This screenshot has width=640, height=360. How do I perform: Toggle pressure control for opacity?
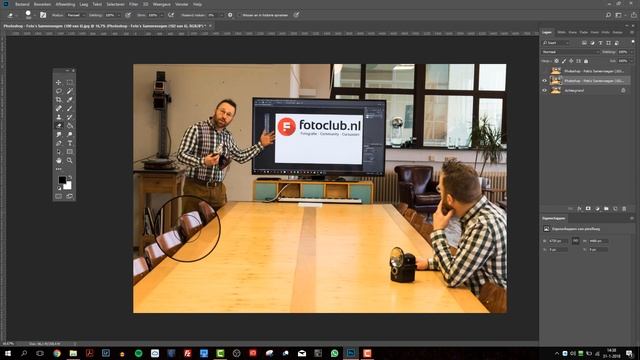pos(128,15)
